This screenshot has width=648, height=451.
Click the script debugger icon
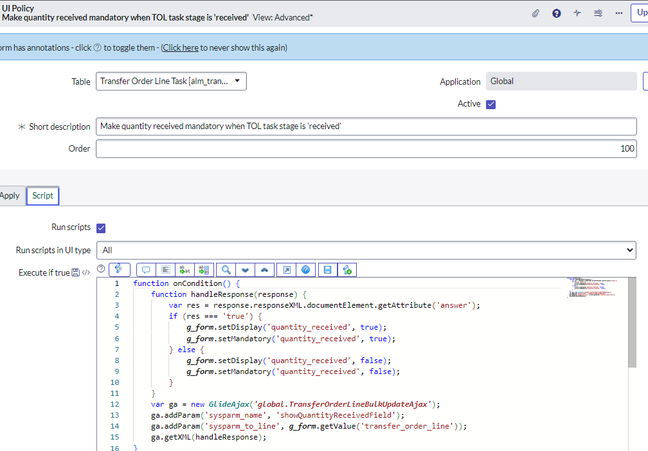point(347,270)
